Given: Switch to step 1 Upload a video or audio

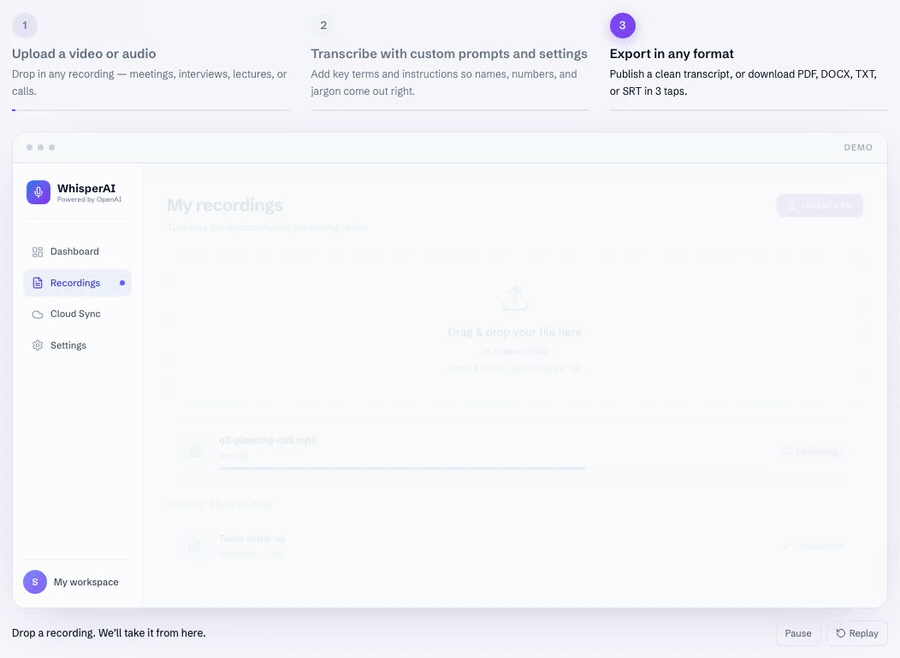Looking at the screenshot, I should point(150,62).
